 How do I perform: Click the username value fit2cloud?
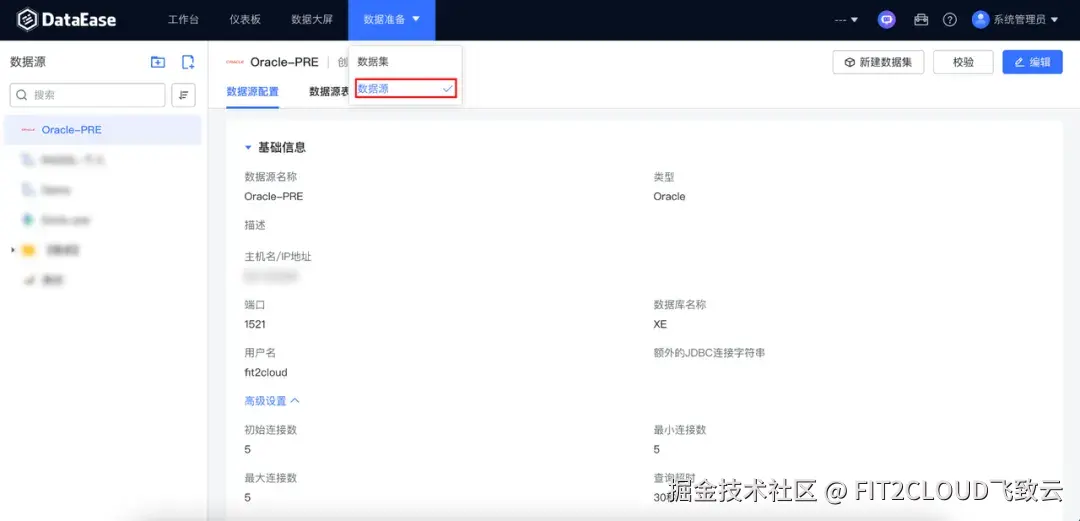click(266, 372)
